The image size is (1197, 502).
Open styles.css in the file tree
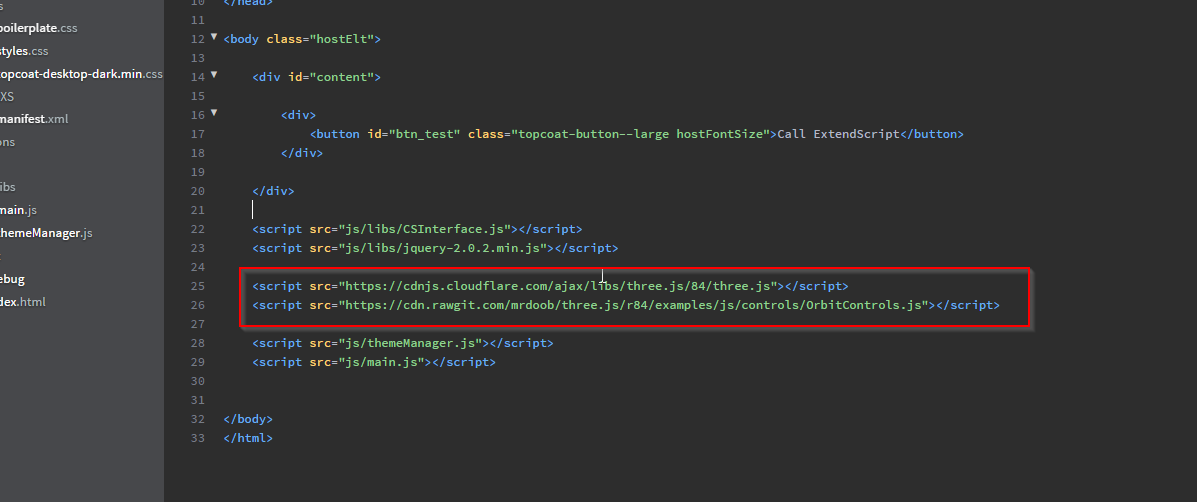pos(24,51)
